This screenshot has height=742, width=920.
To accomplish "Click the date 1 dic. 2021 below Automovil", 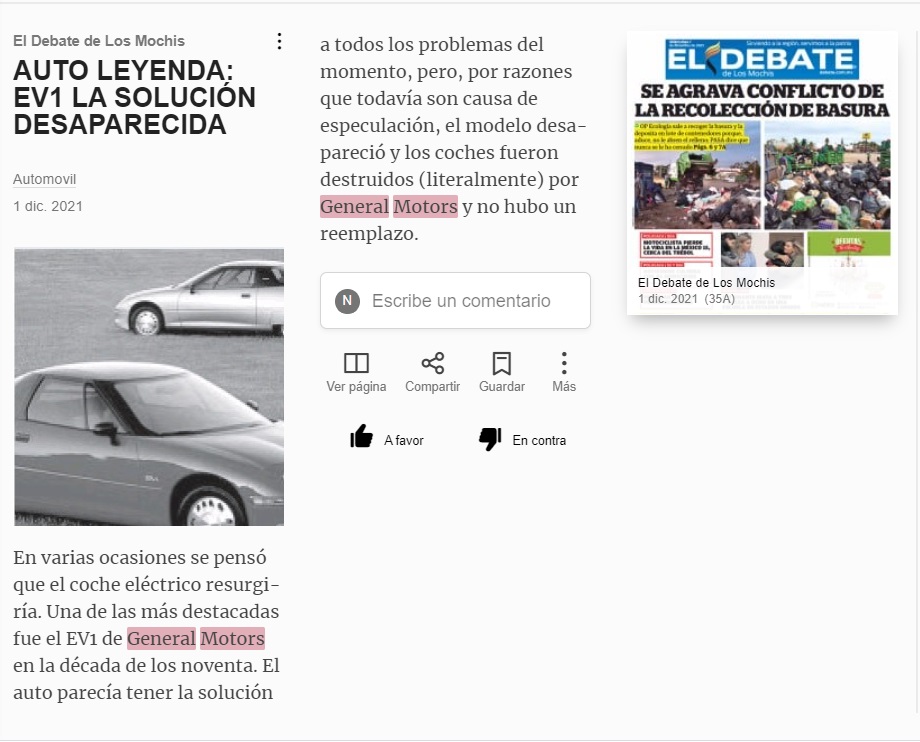I will click(x=48, y=206).
